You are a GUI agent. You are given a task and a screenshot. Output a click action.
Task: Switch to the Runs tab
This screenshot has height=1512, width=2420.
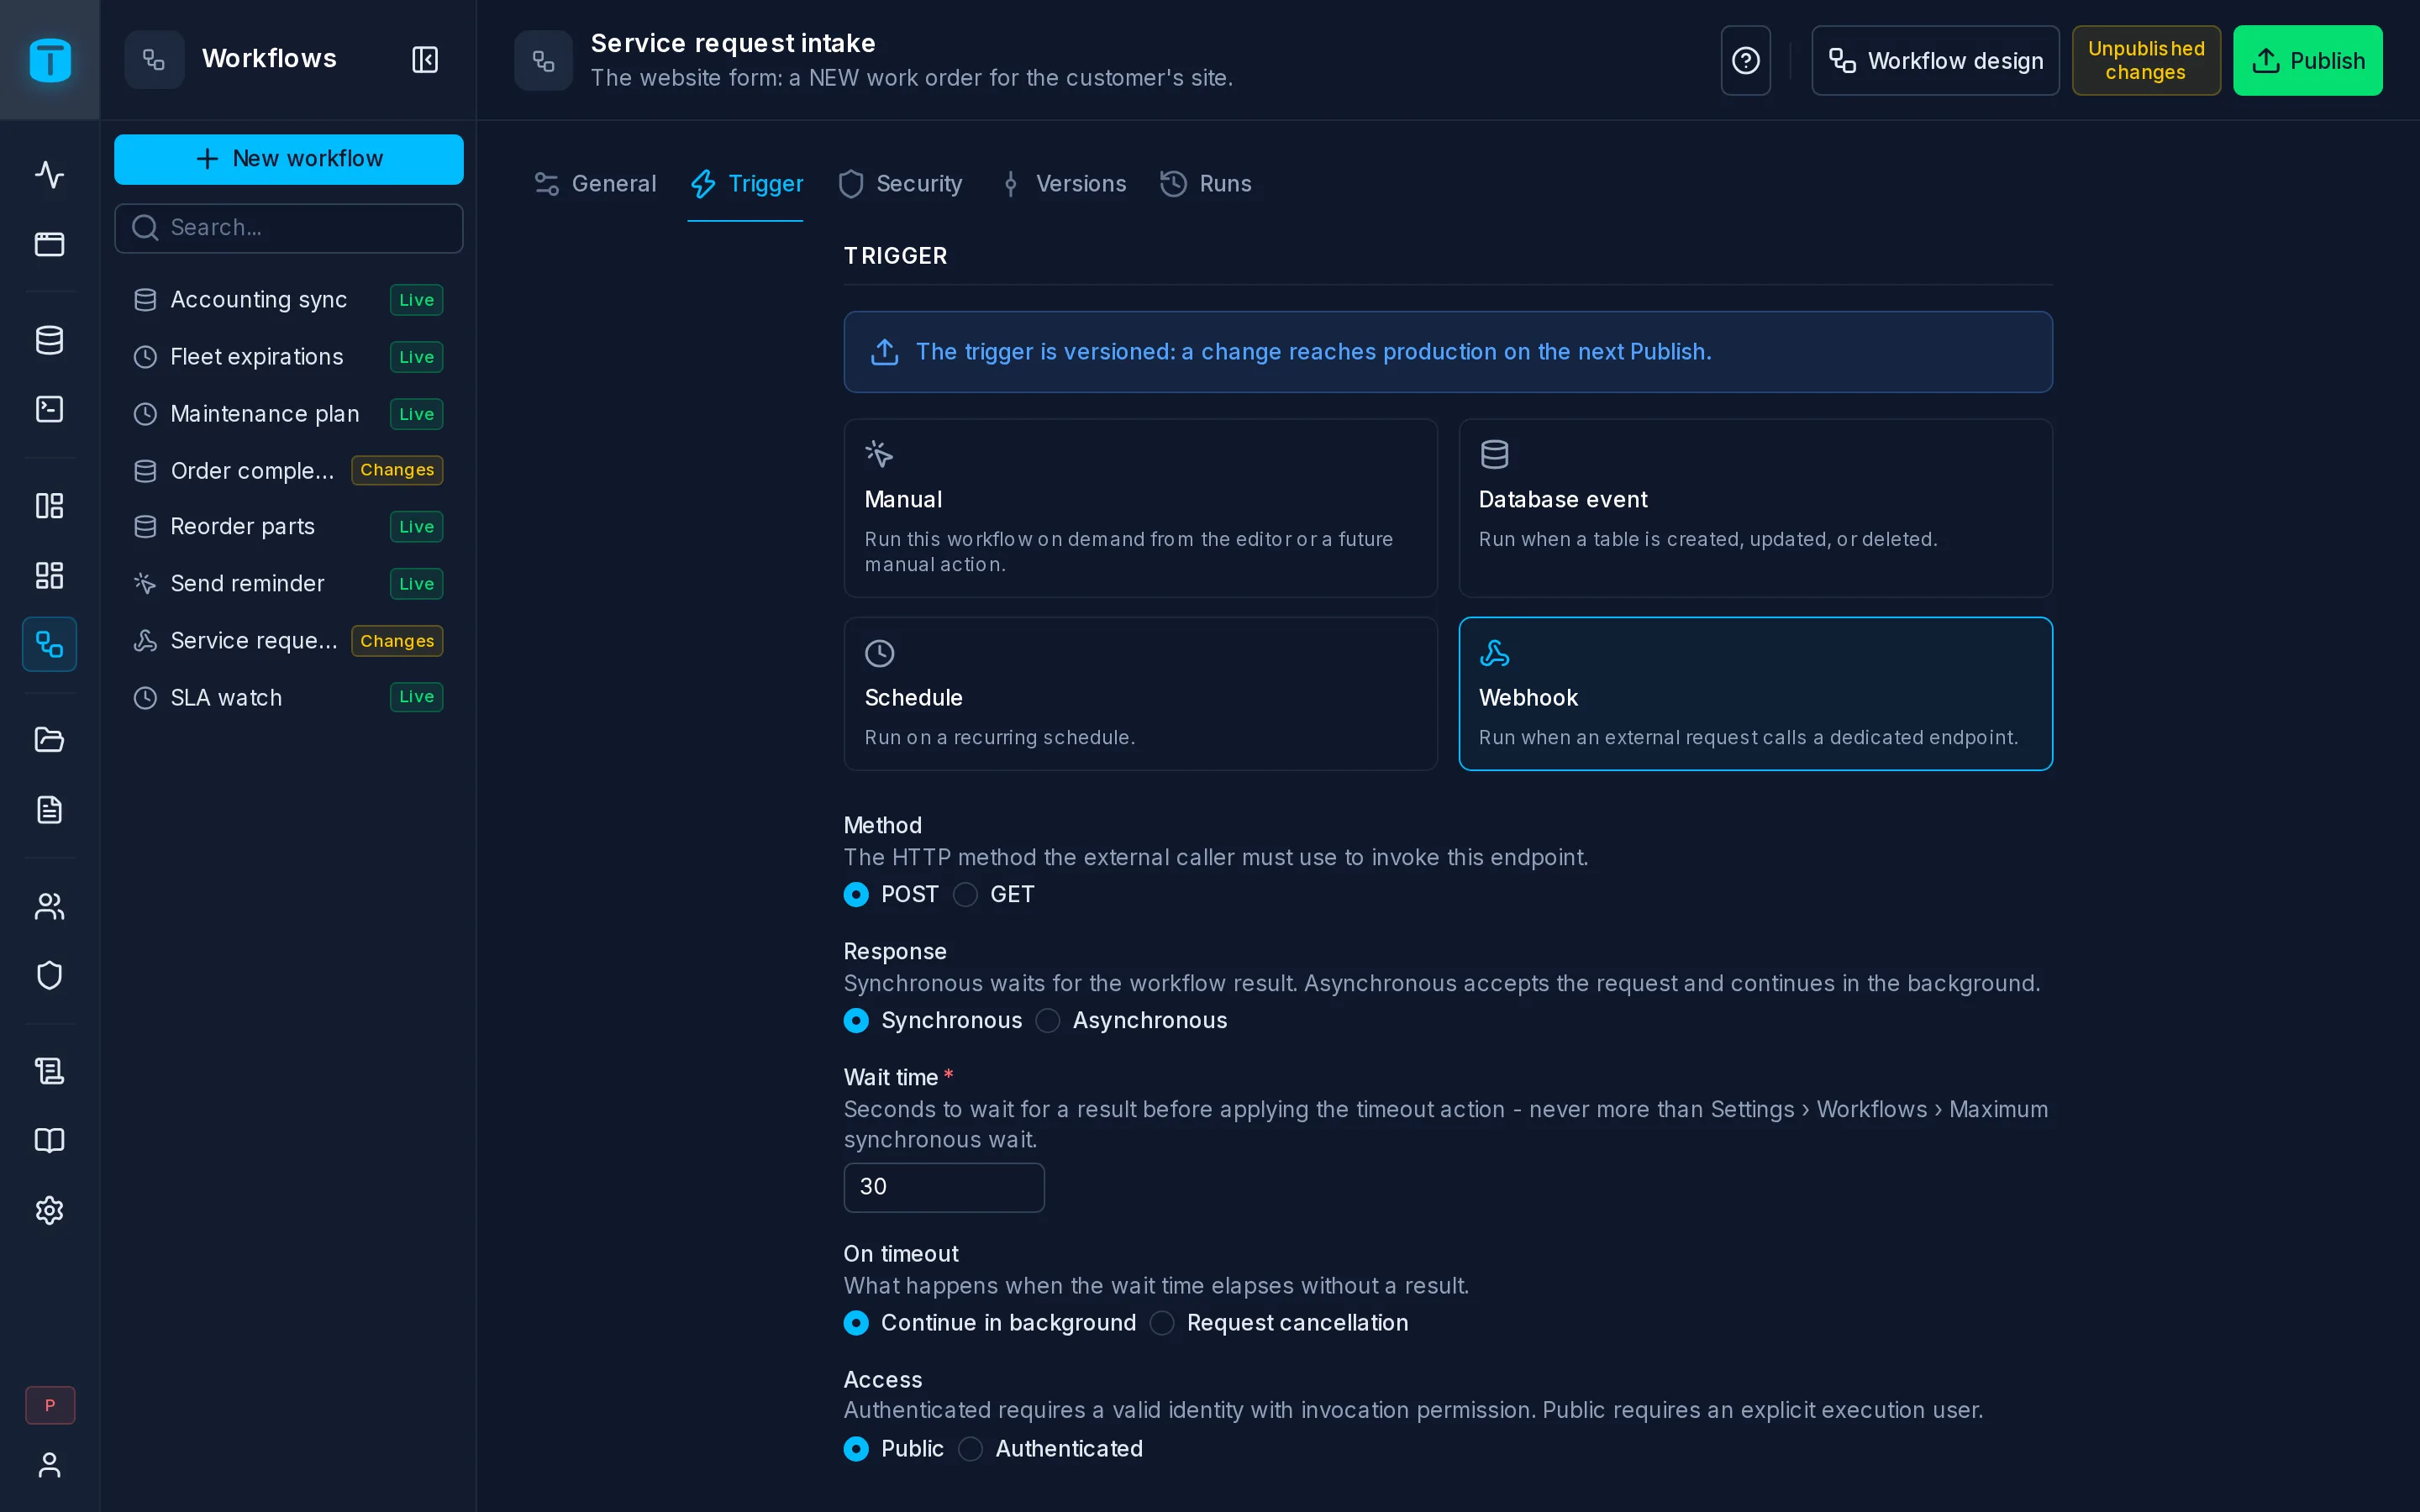(1205, 184)
